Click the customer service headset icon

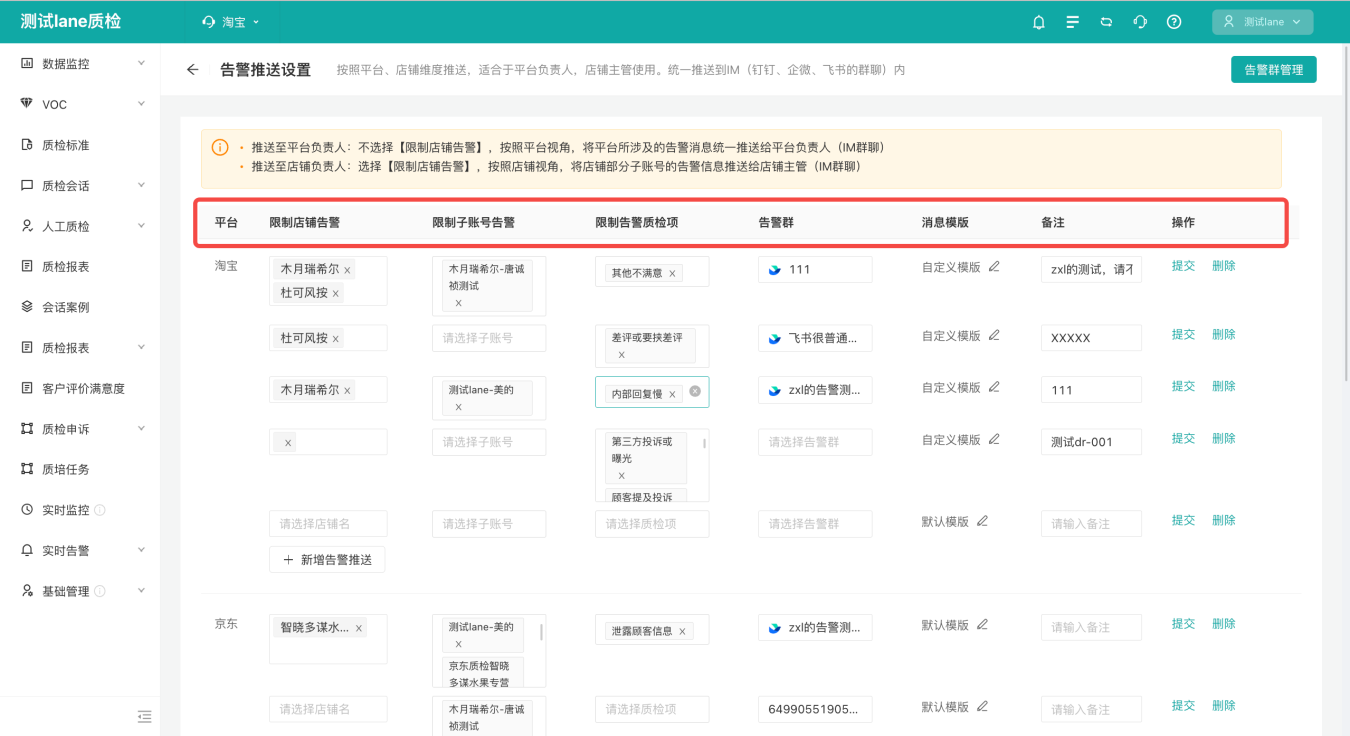1140,22
